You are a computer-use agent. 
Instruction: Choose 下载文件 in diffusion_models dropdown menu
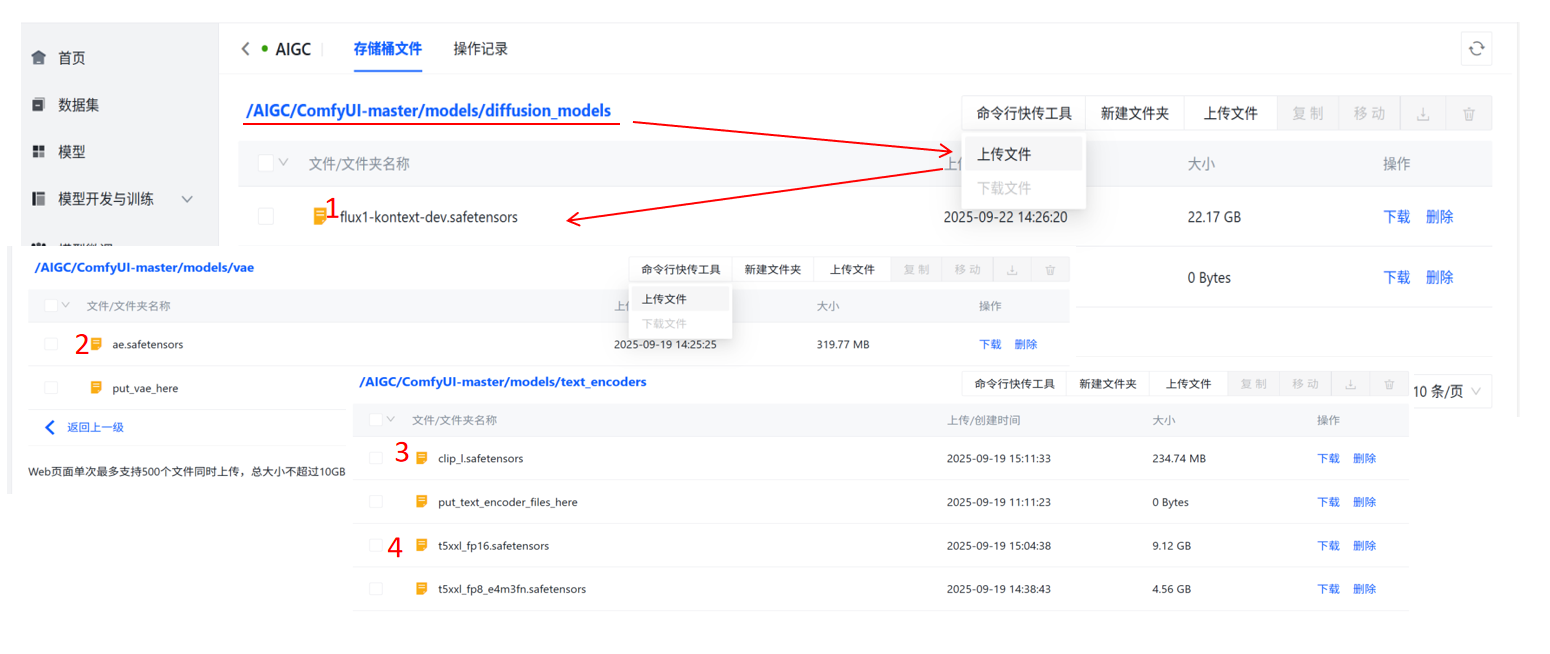click(1022, 188)
